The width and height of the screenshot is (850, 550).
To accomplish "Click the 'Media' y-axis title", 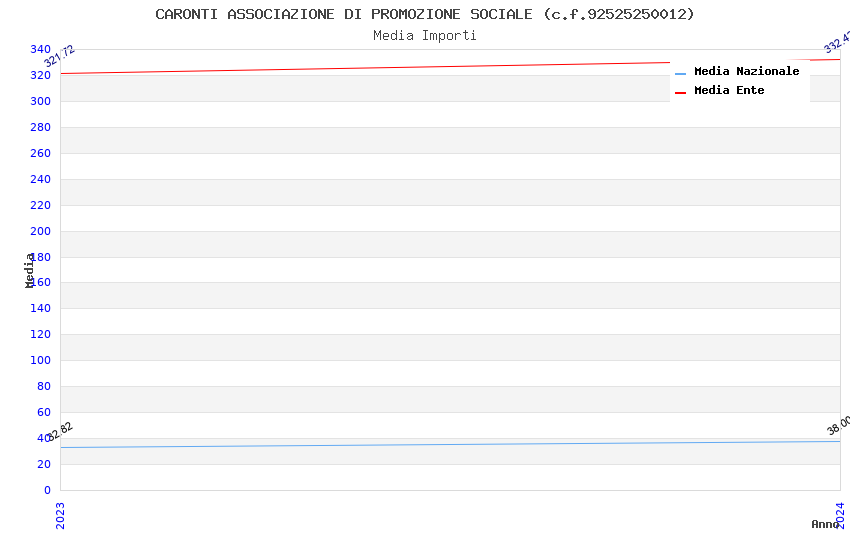I will click(x=29, y=270).
